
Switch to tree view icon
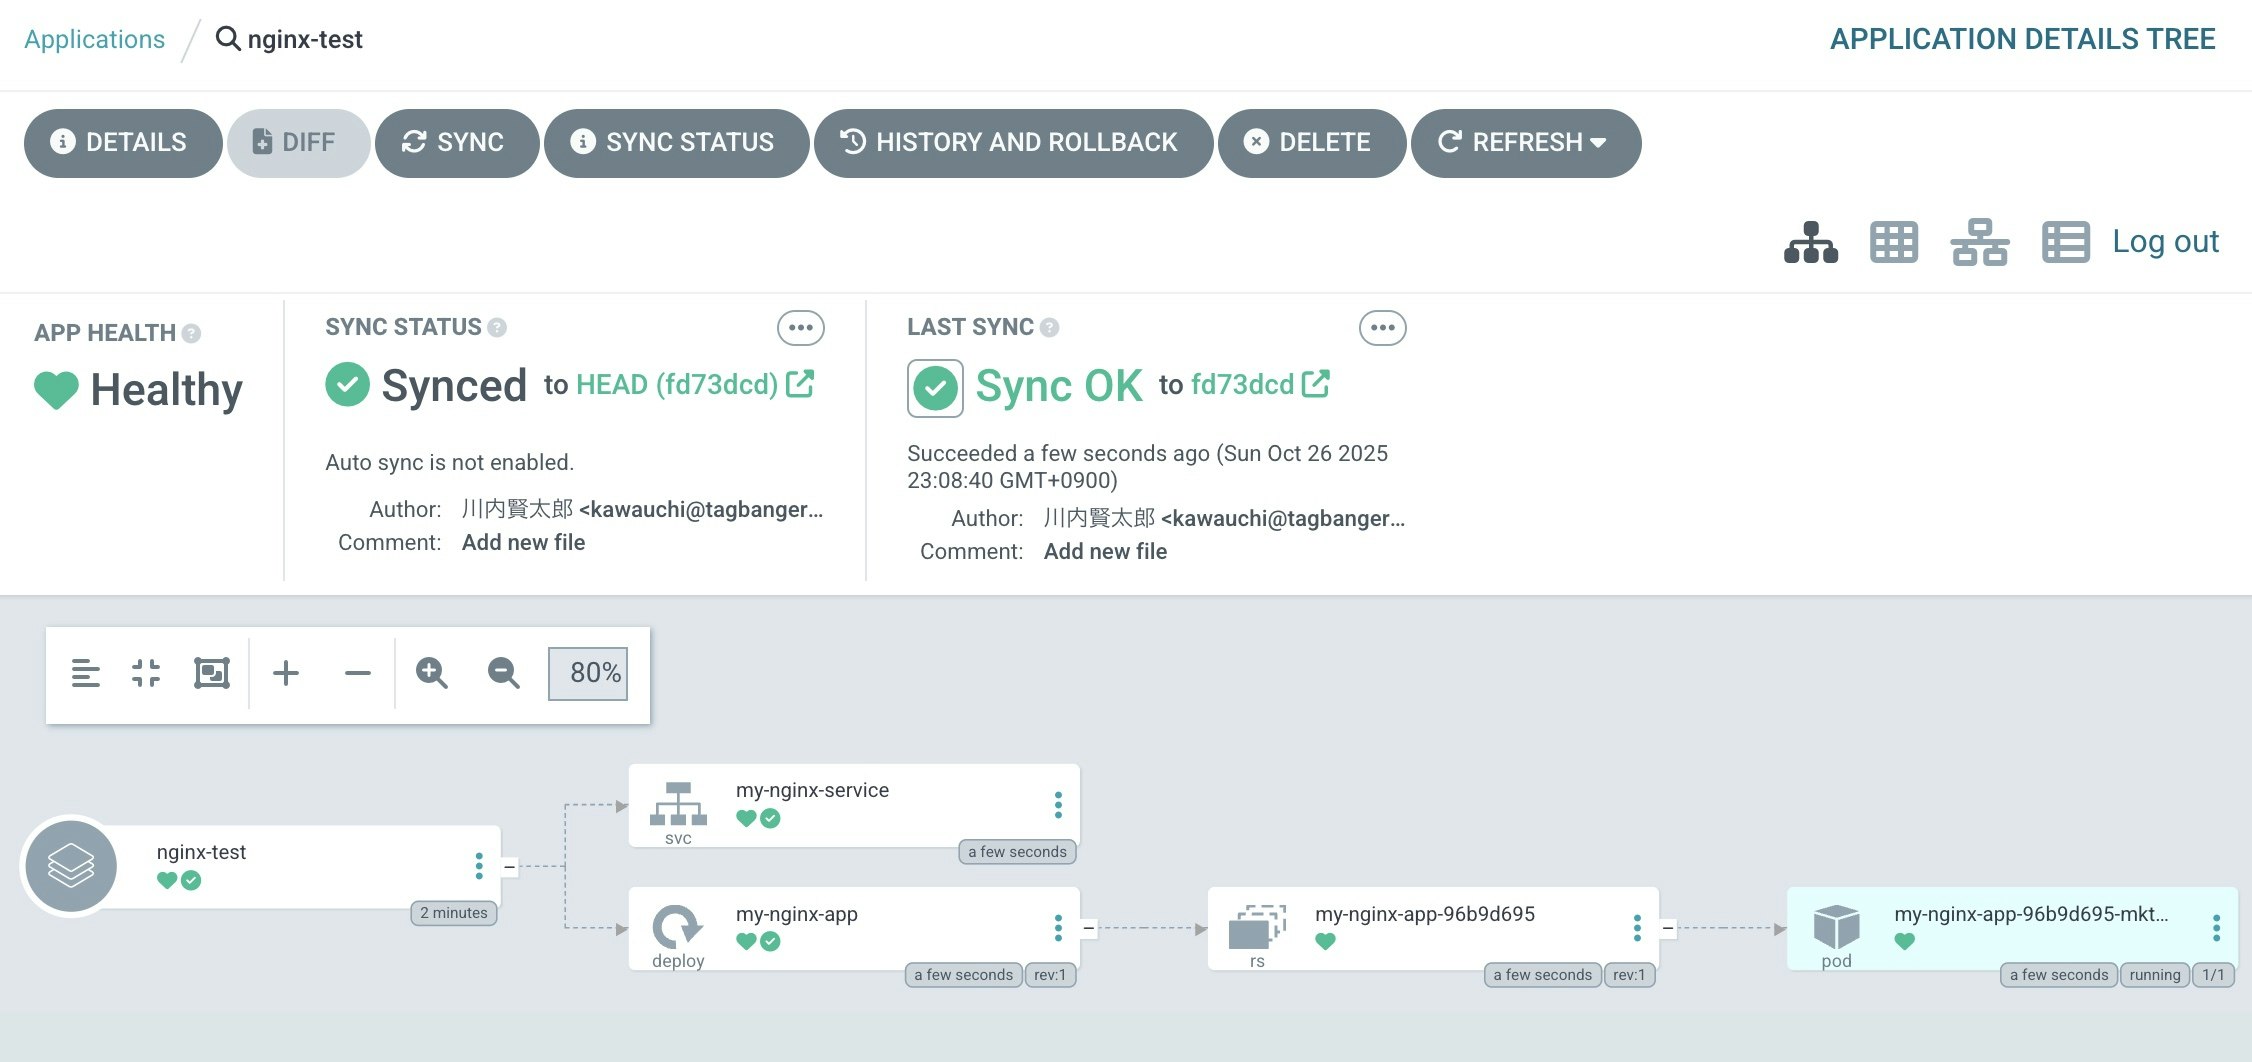[x=1811, y=242]
